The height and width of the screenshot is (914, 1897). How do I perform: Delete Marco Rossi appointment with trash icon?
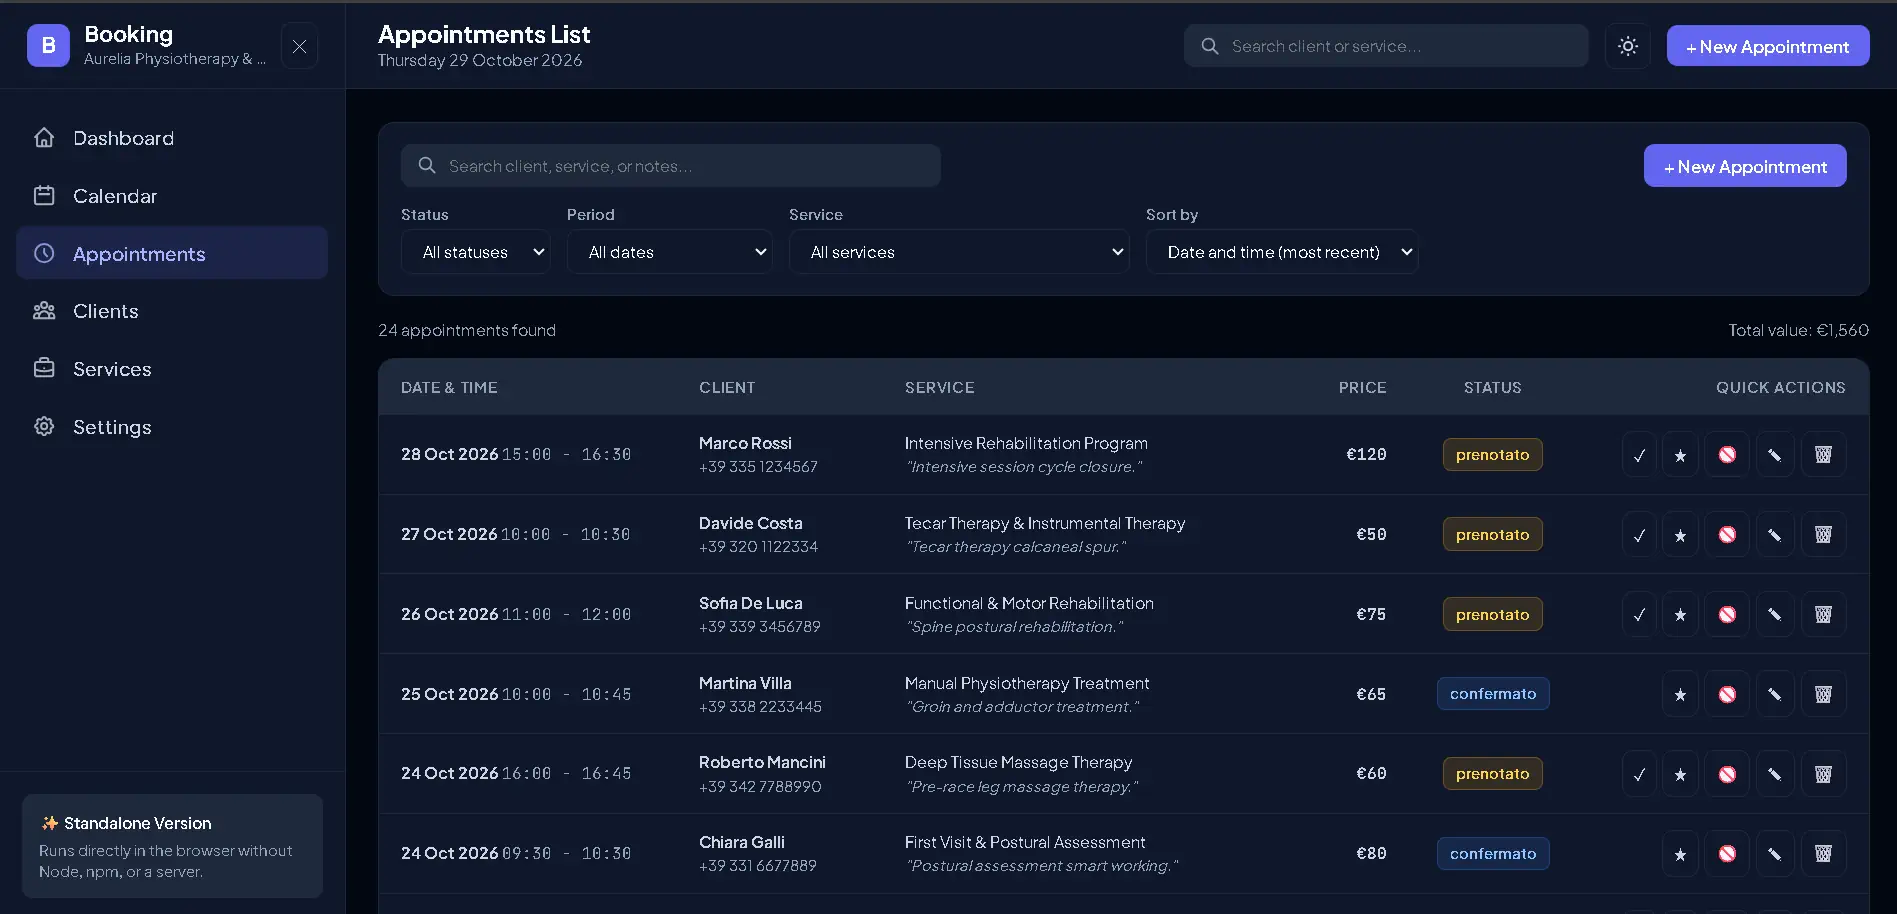click(1823, 455)
